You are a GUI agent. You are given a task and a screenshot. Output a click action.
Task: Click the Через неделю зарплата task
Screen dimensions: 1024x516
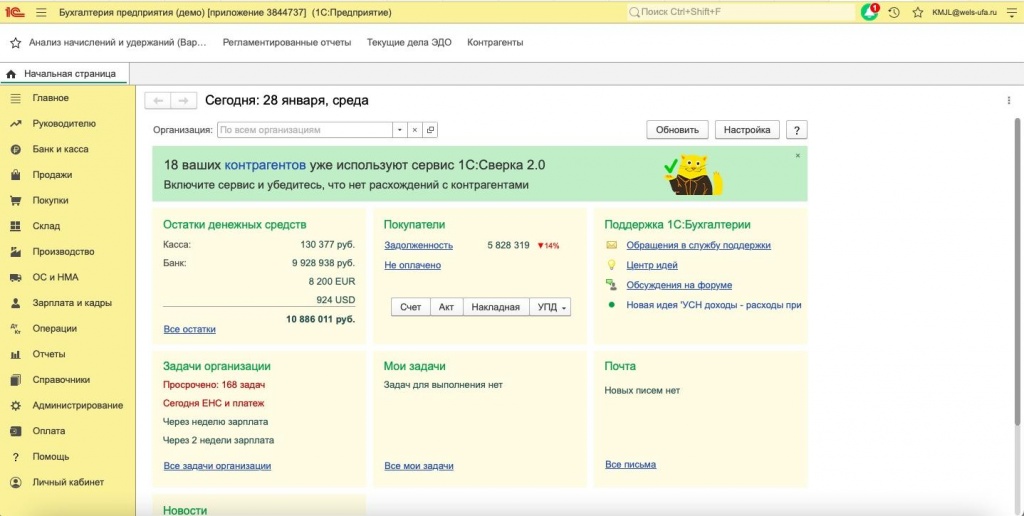(x=216, y=422)
